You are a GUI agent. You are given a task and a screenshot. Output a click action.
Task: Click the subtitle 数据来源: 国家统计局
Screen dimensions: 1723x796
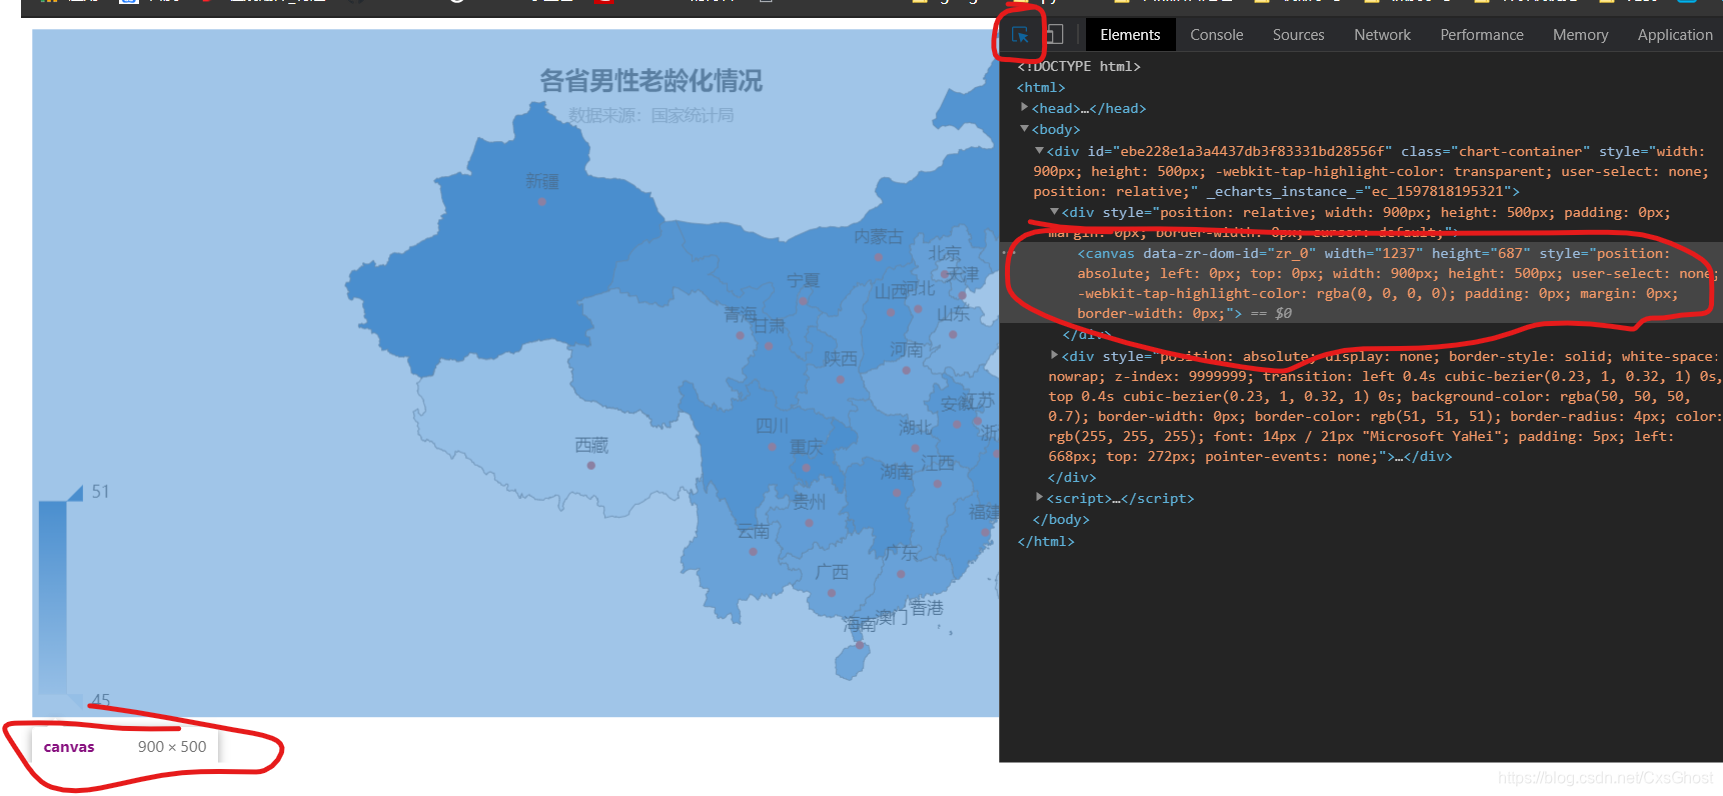coord(651,116)
